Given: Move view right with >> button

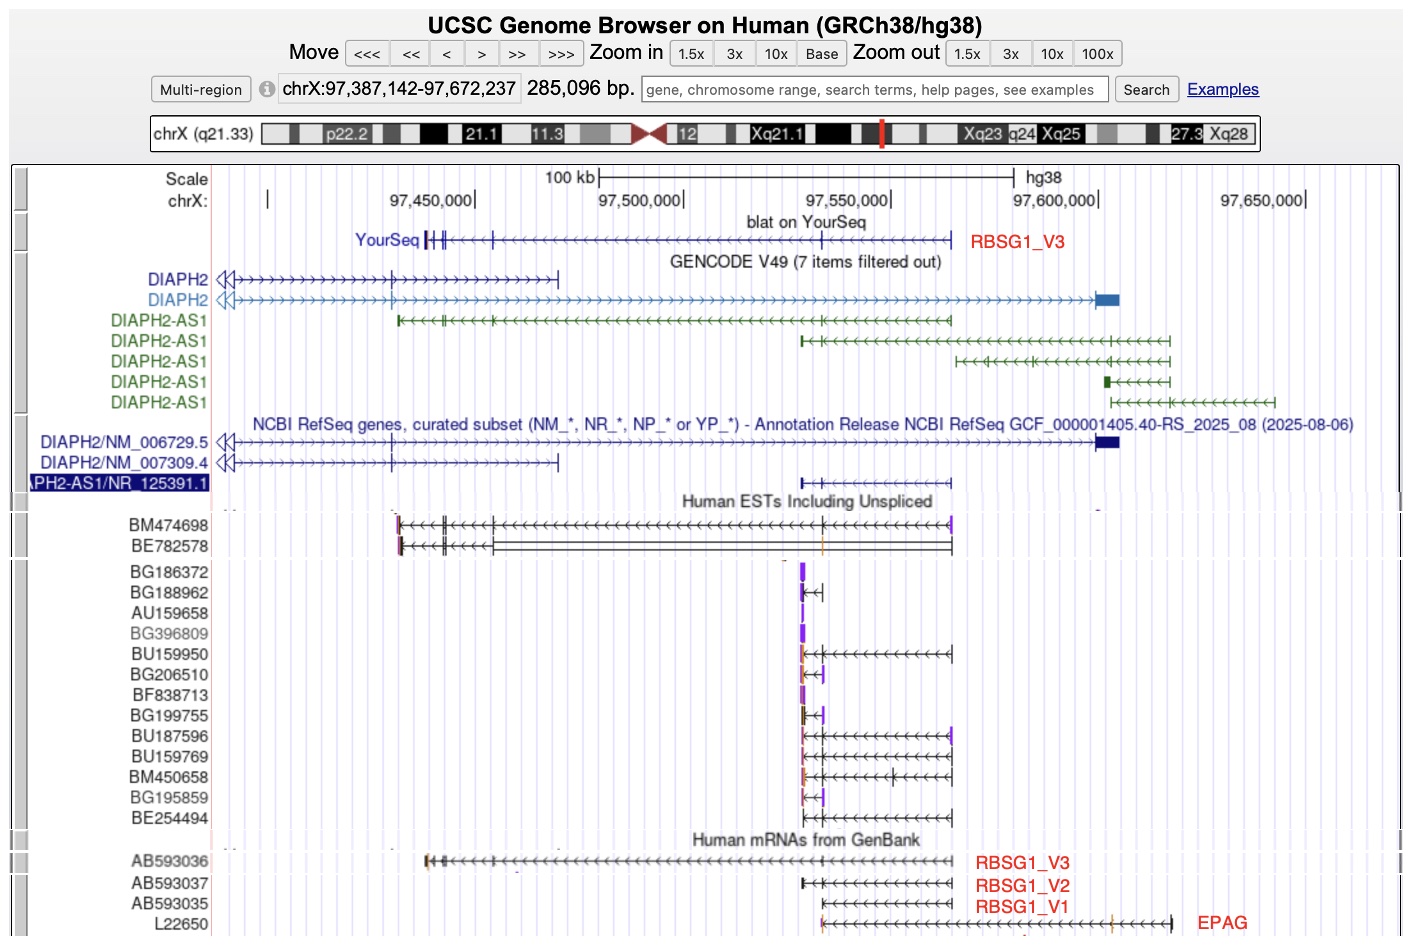Looking at the screenshot, I should coord(517,54).
